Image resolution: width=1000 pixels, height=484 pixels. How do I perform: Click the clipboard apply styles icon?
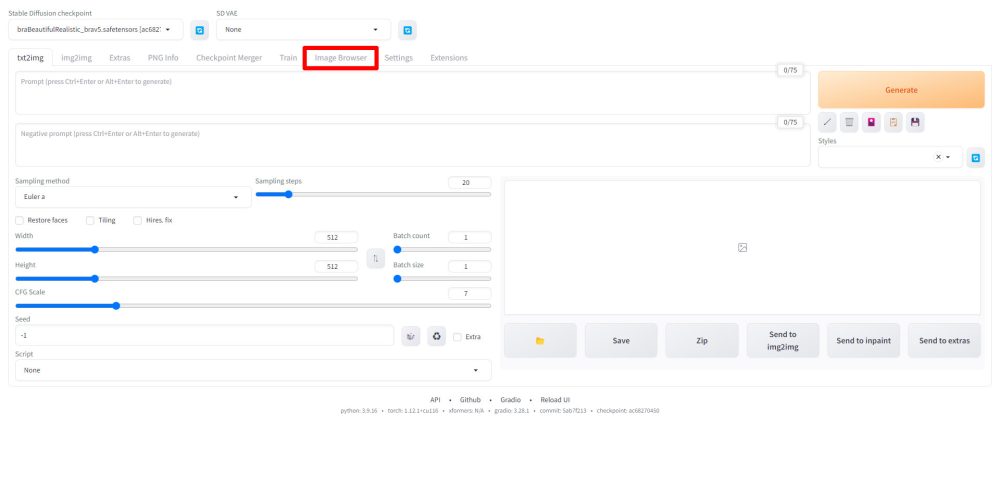pyautogui.click(x=893, y=122)
